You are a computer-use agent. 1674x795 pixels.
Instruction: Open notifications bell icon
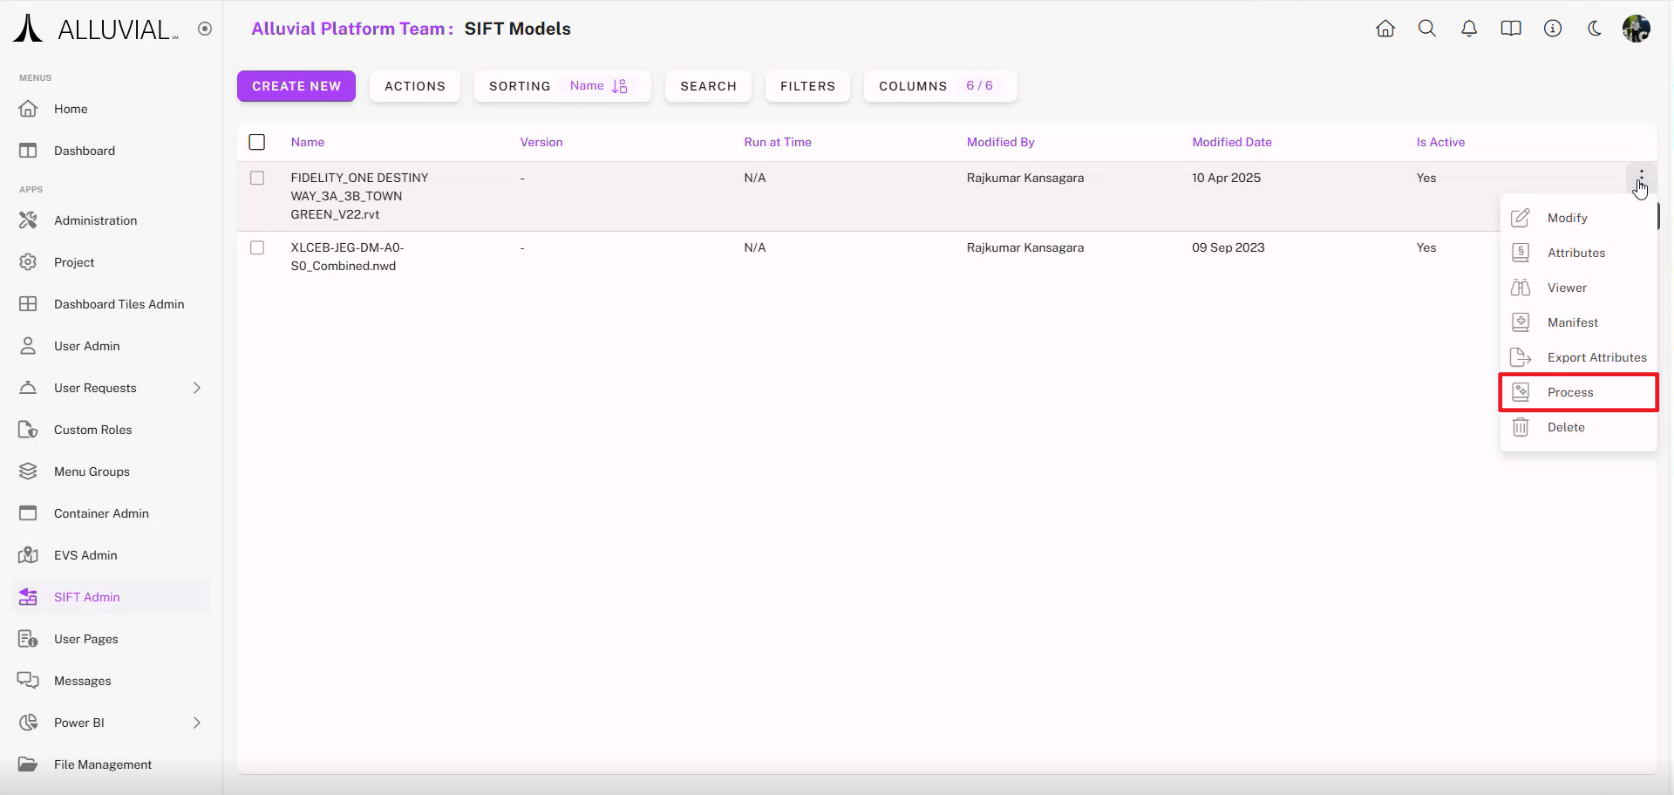click(x=1469, y=29)
